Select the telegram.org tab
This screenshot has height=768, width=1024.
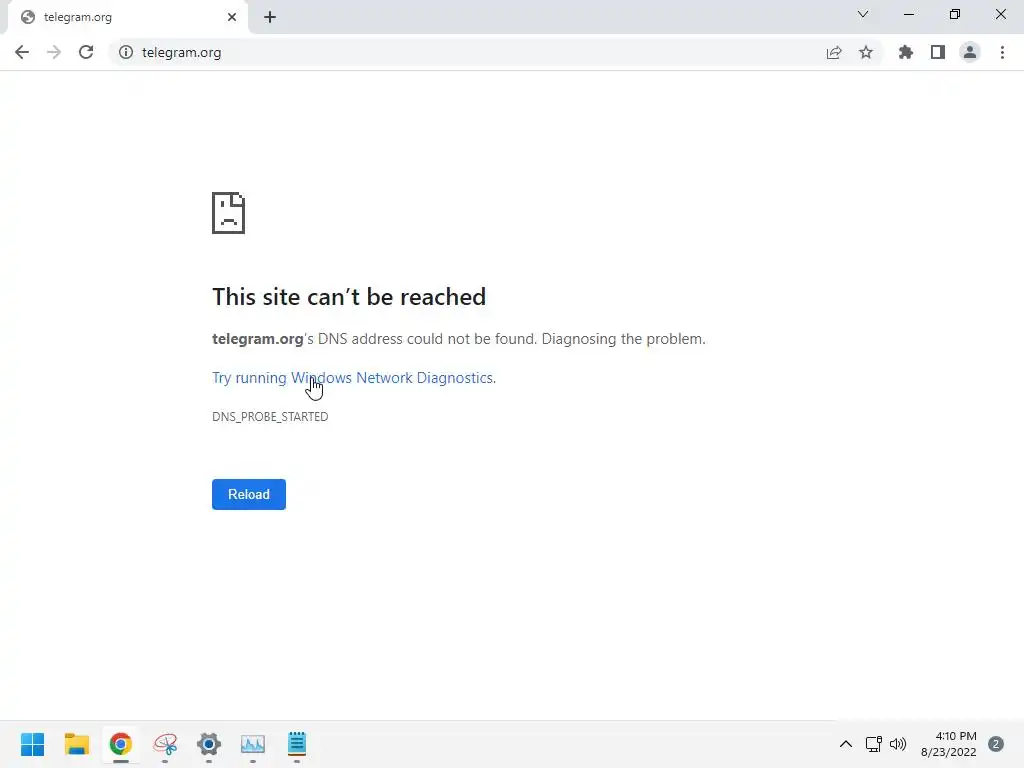127,18
